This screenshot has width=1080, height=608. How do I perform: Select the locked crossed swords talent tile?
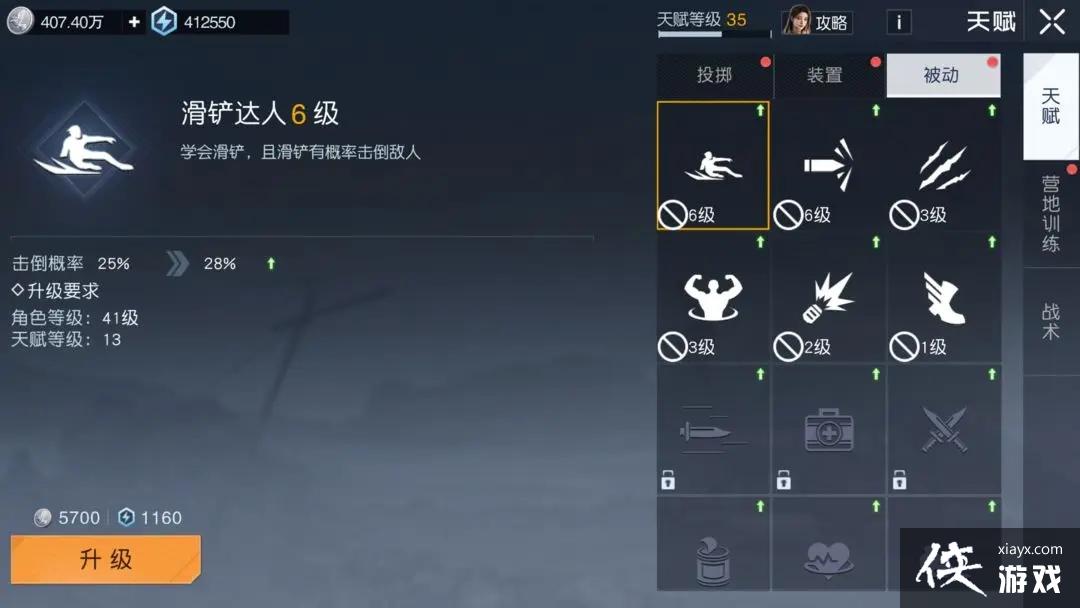click(944, 430)
